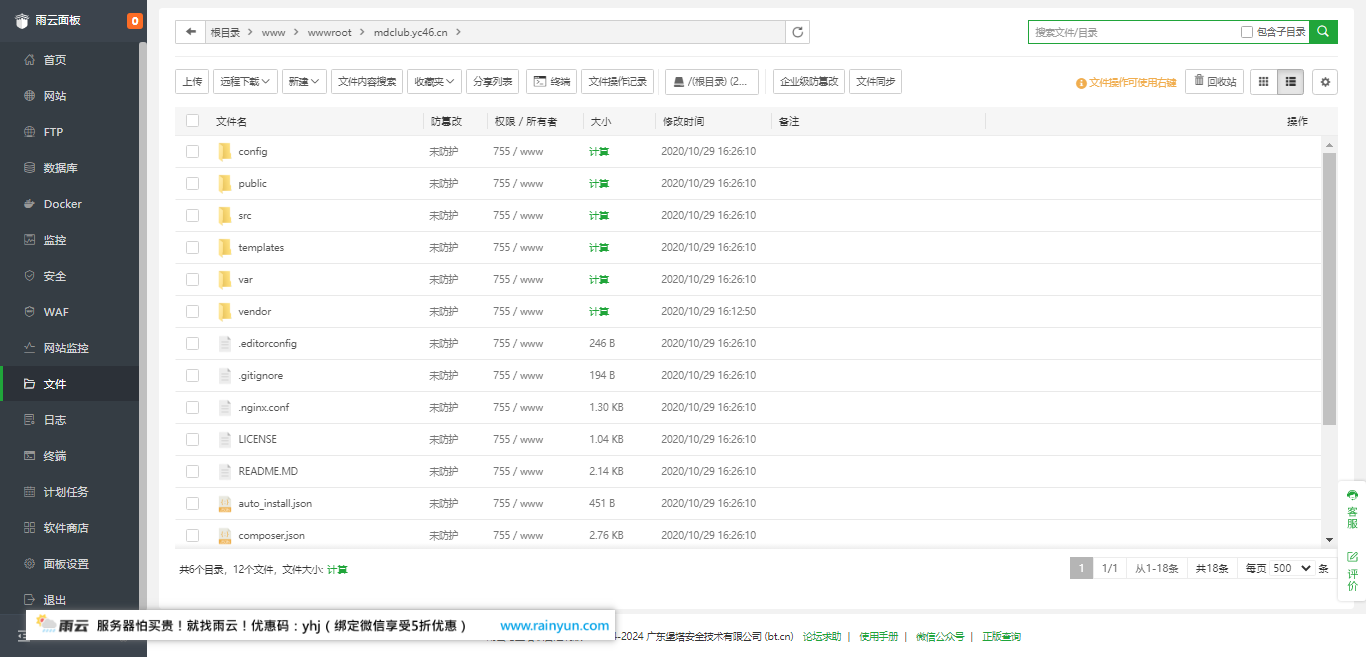Screen dimensions: 1366x657
Task: Check the box for README.MD file
Action: (192, 472)
